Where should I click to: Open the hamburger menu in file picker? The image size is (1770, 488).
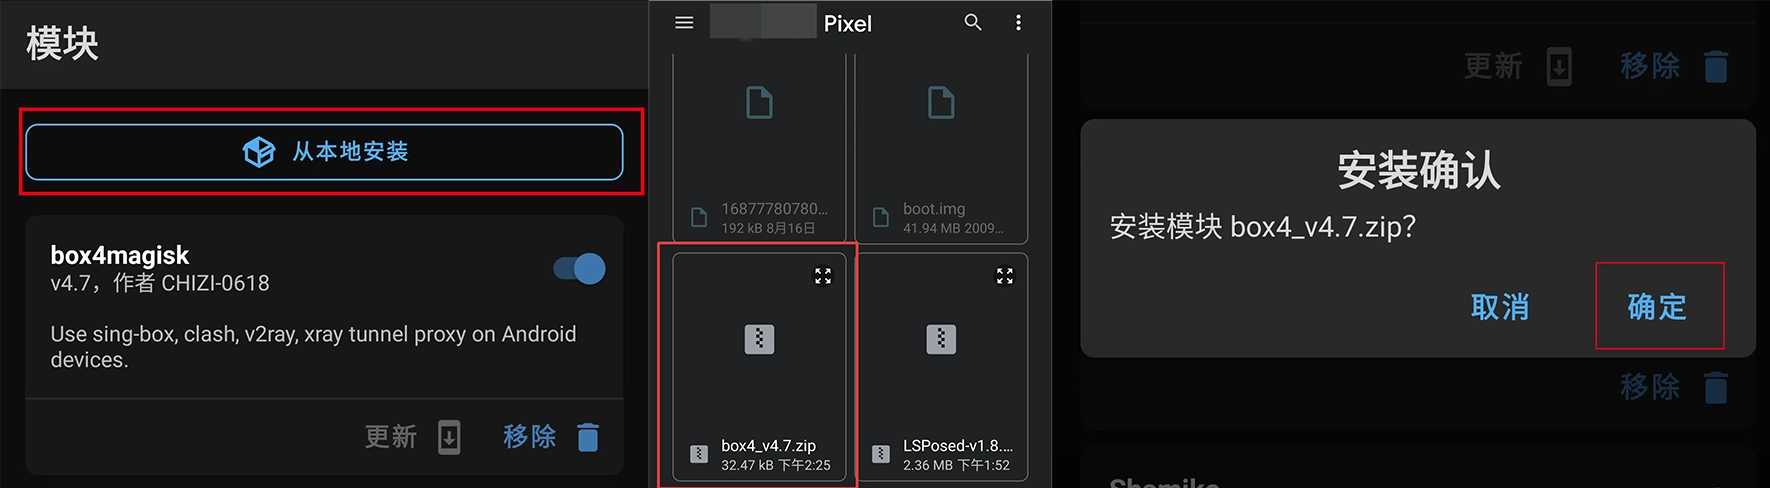pyautogui.click(x=684, y=22)
